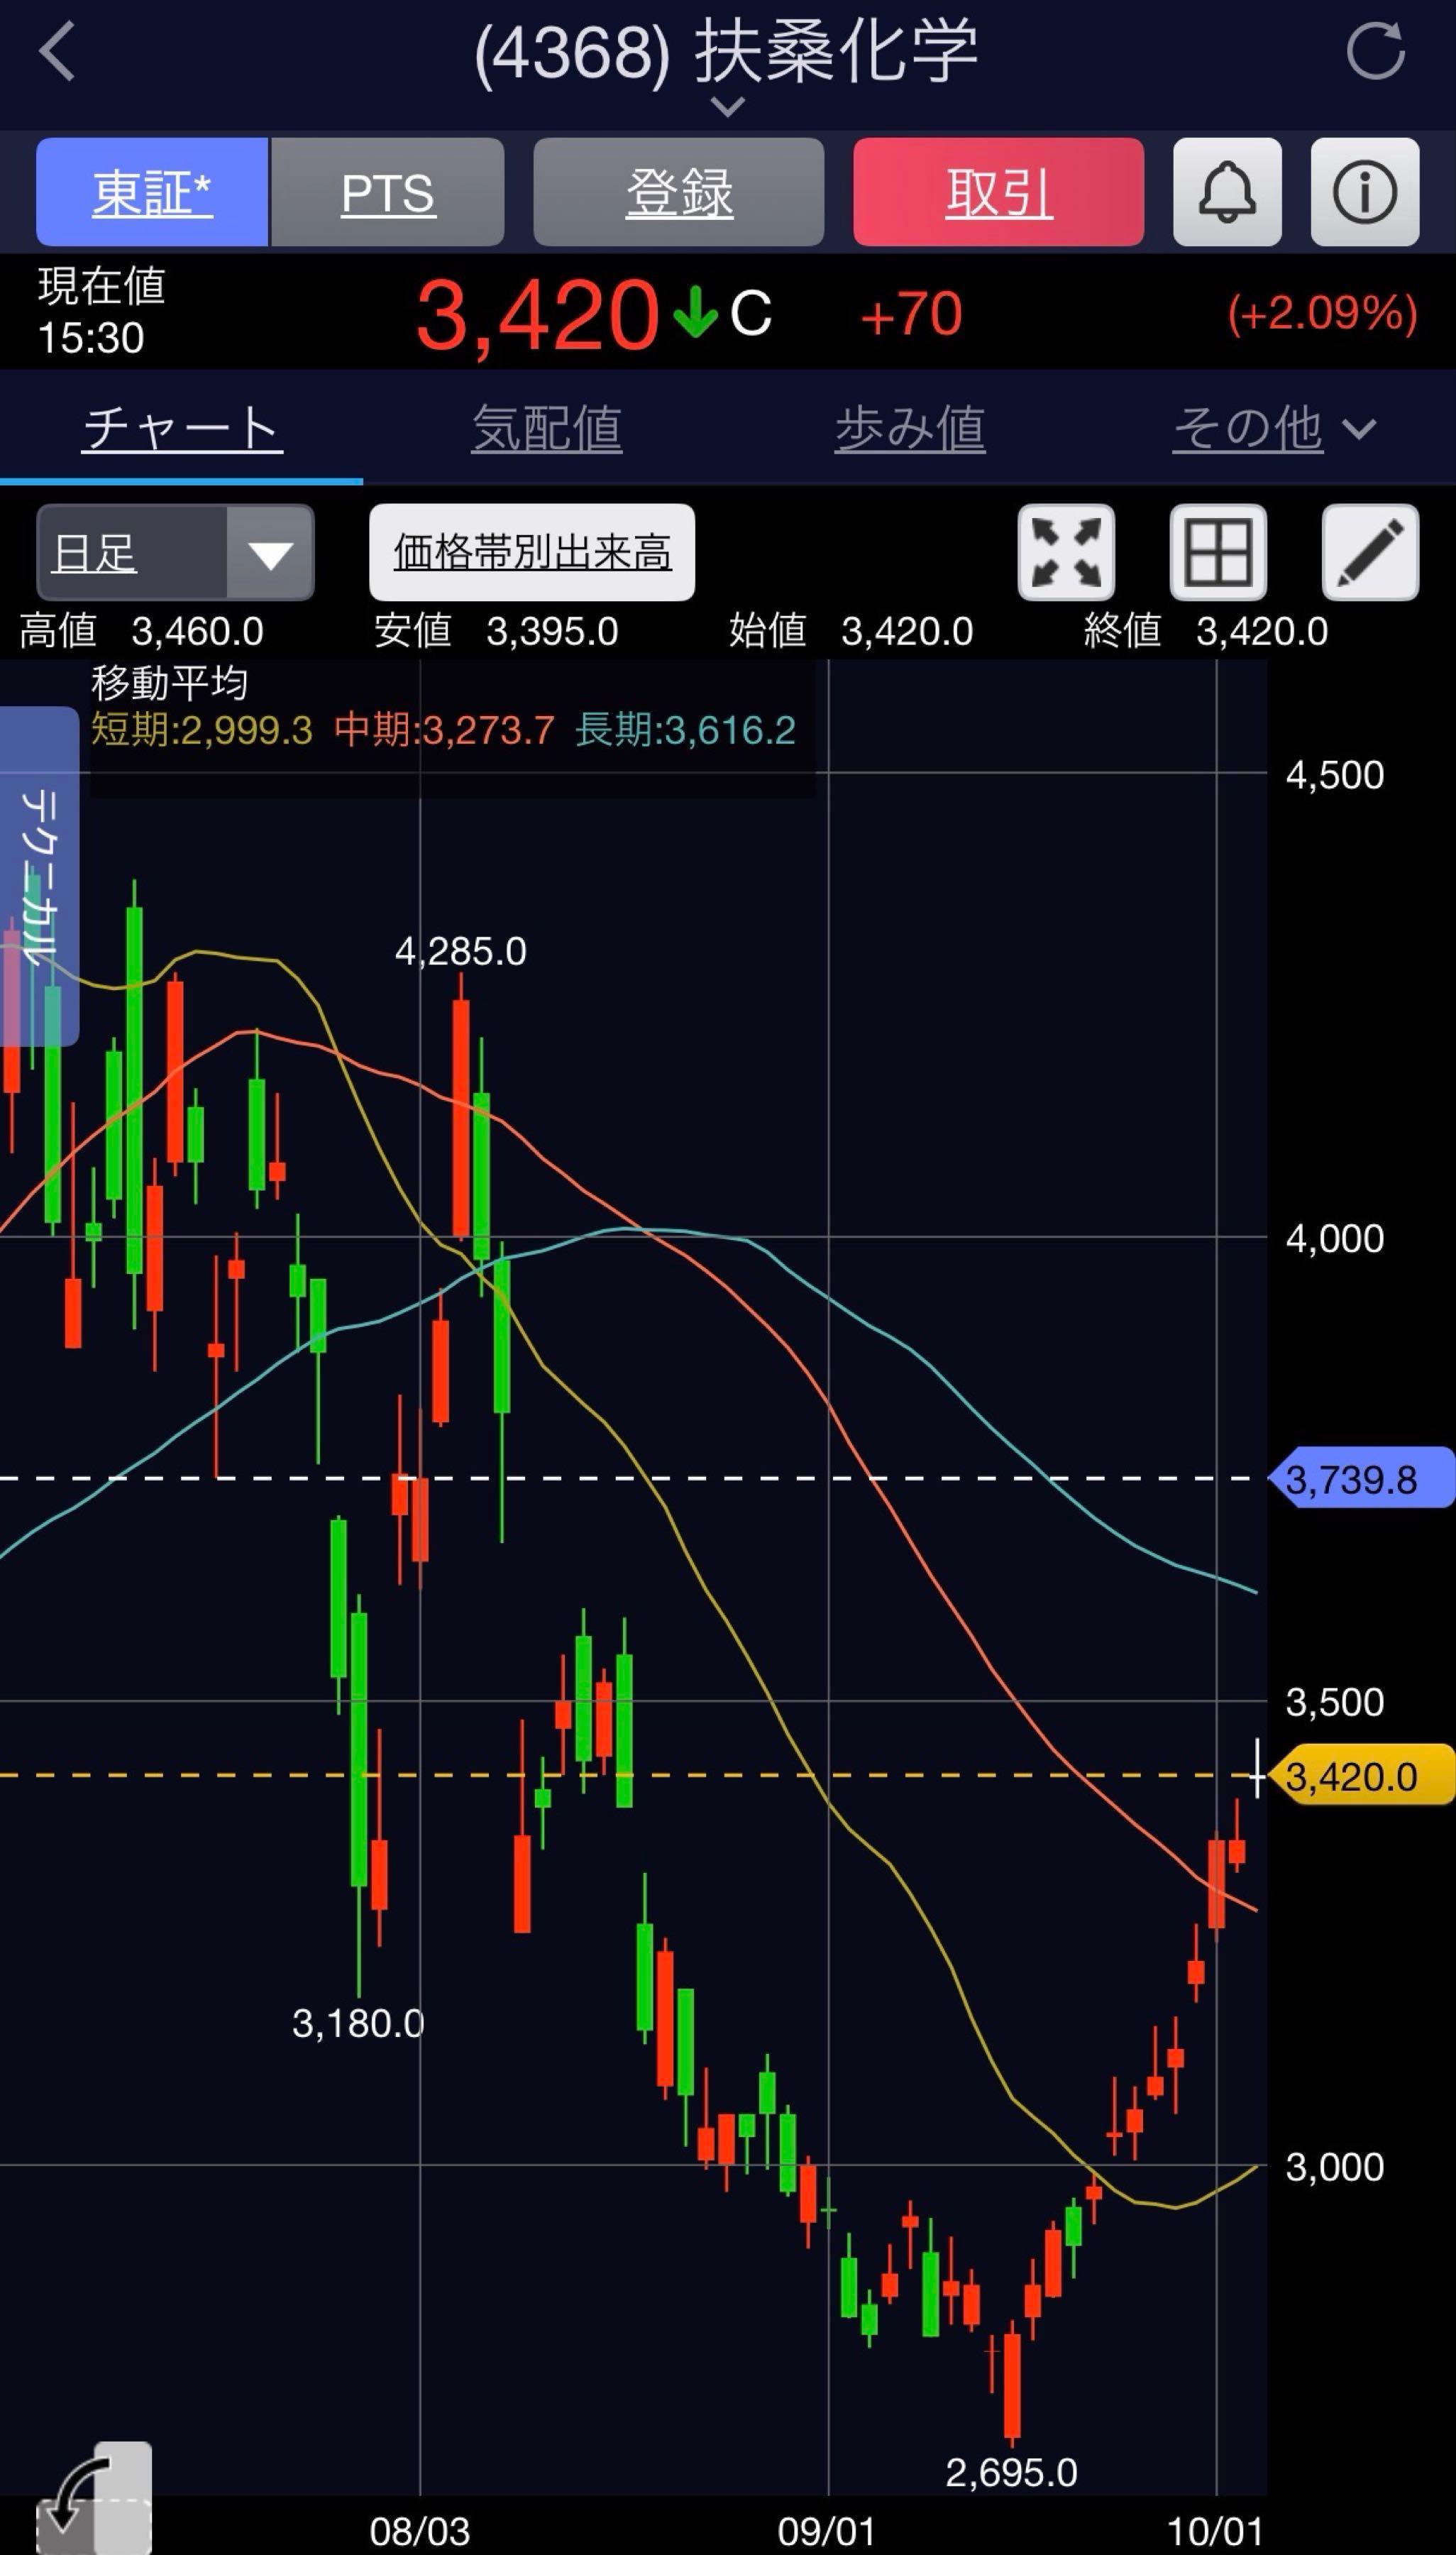
Task: Open the テクニカル side panel
Action: (x=39, y=876)
